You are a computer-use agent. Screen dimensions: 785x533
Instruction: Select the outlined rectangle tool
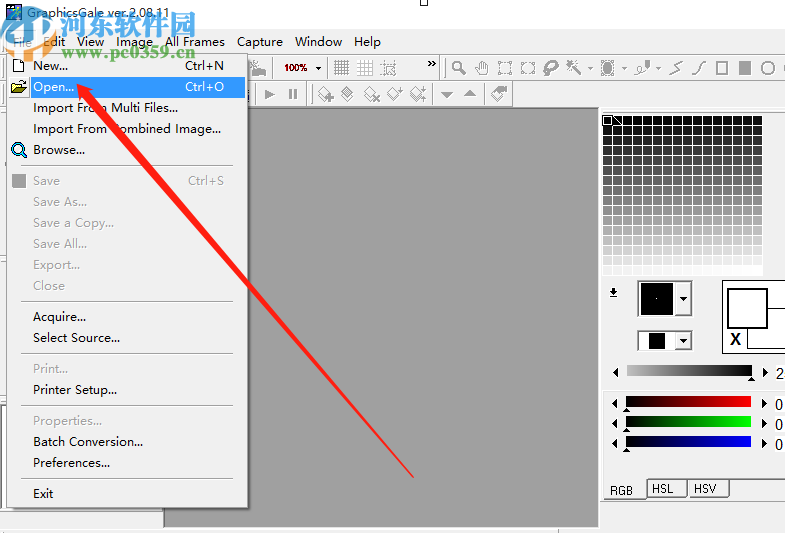(722, 68)
